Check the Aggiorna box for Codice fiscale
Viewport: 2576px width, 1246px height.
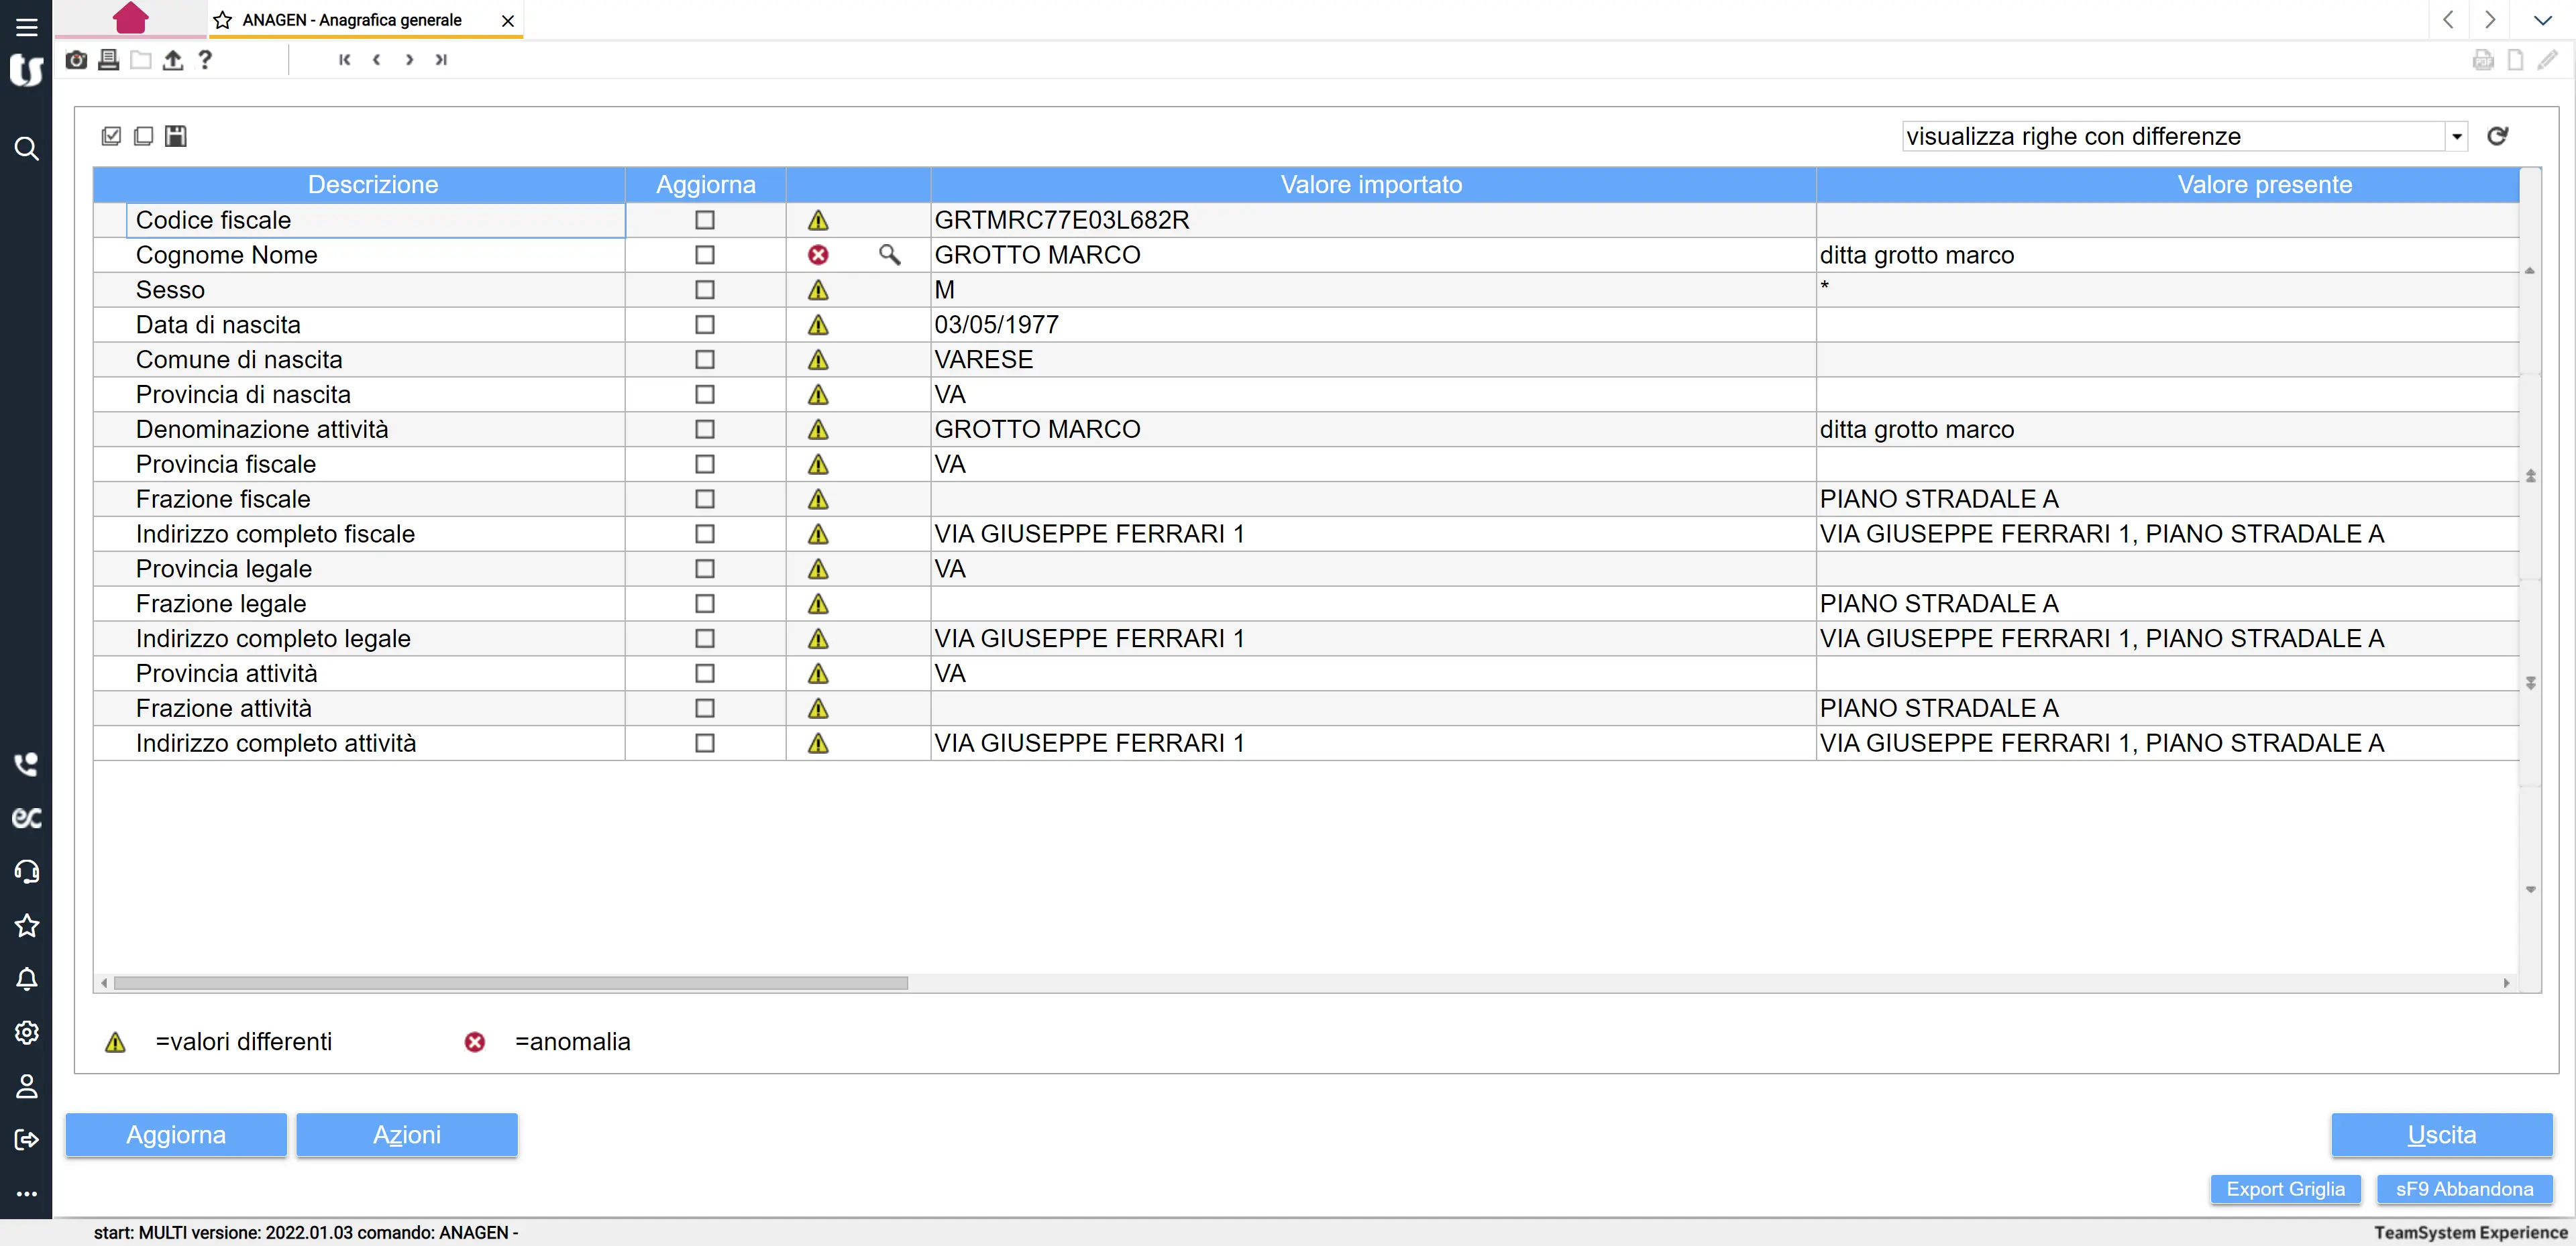pos(705,220)
